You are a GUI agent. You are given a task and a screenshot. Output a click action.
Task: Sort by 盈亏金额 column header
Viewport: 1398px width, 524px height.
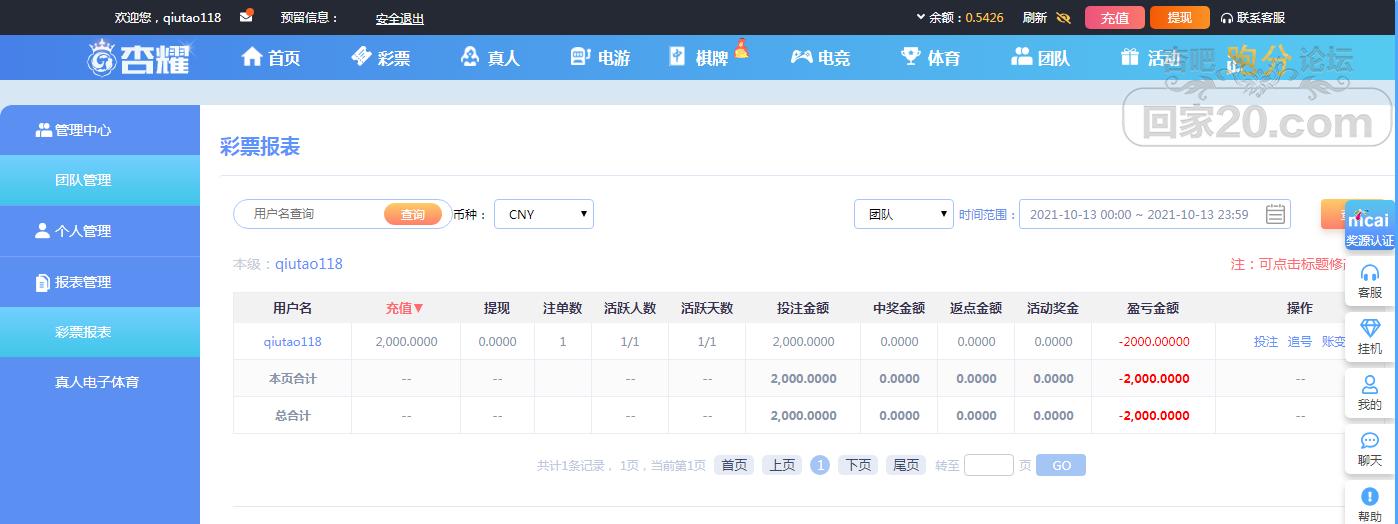pos(1153,308)
